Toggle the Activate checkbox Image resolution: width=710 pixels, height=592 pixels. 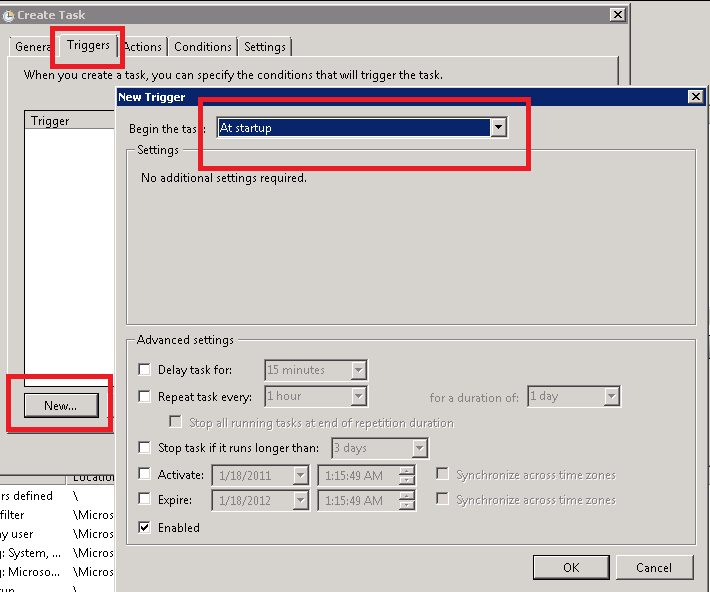tap(145, 475)
